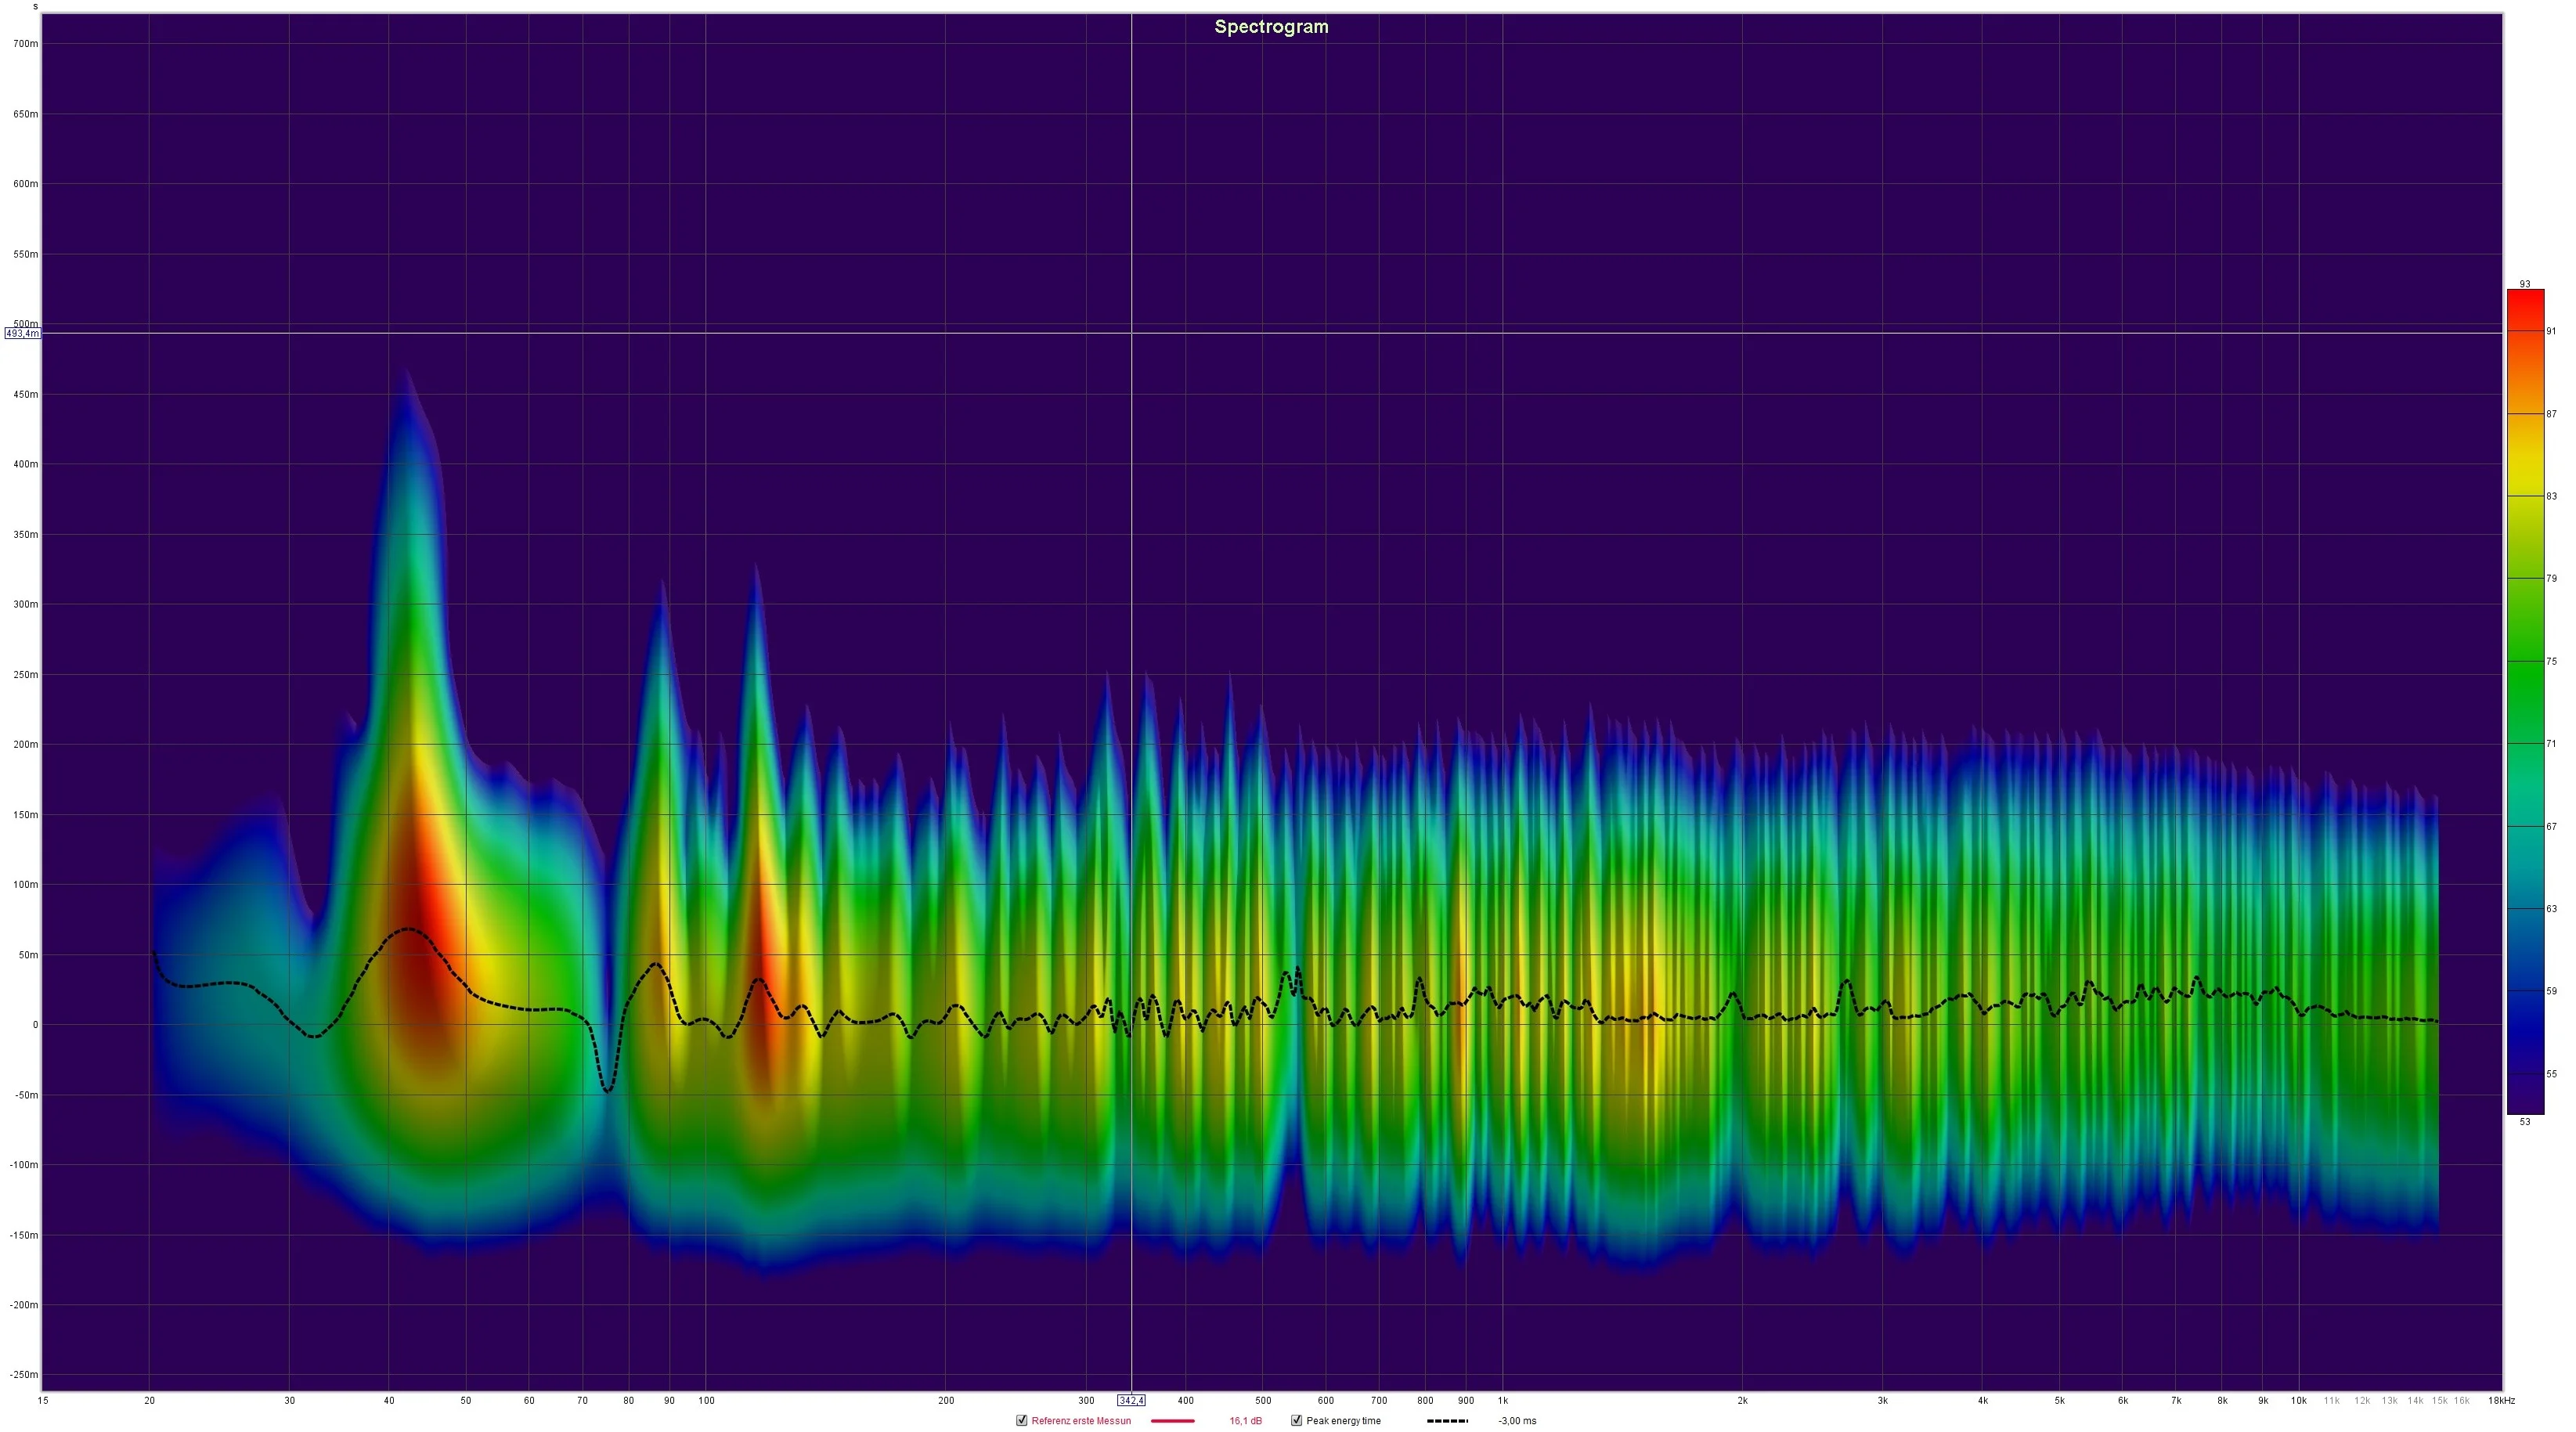Click the 'Spectrogram' graph title
The height and width of the screenshot is (1432, 2576).
pyautogui.click(x=1271, y=27)
